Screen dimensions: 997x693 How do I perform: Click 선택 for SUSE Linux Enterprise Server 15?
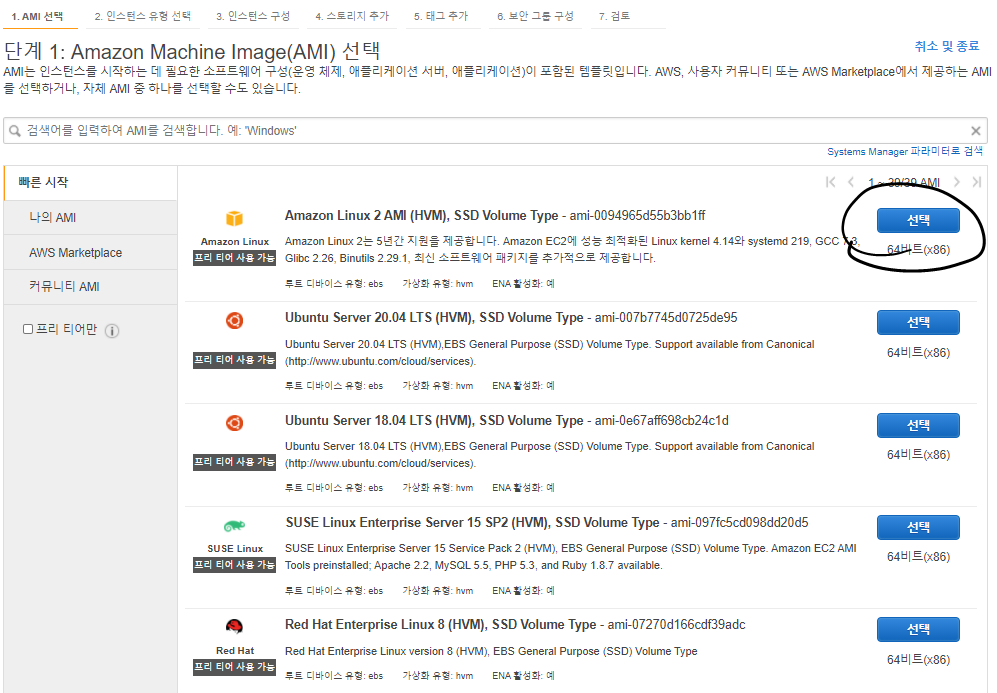pyautogui.click(x=918, y=528)
